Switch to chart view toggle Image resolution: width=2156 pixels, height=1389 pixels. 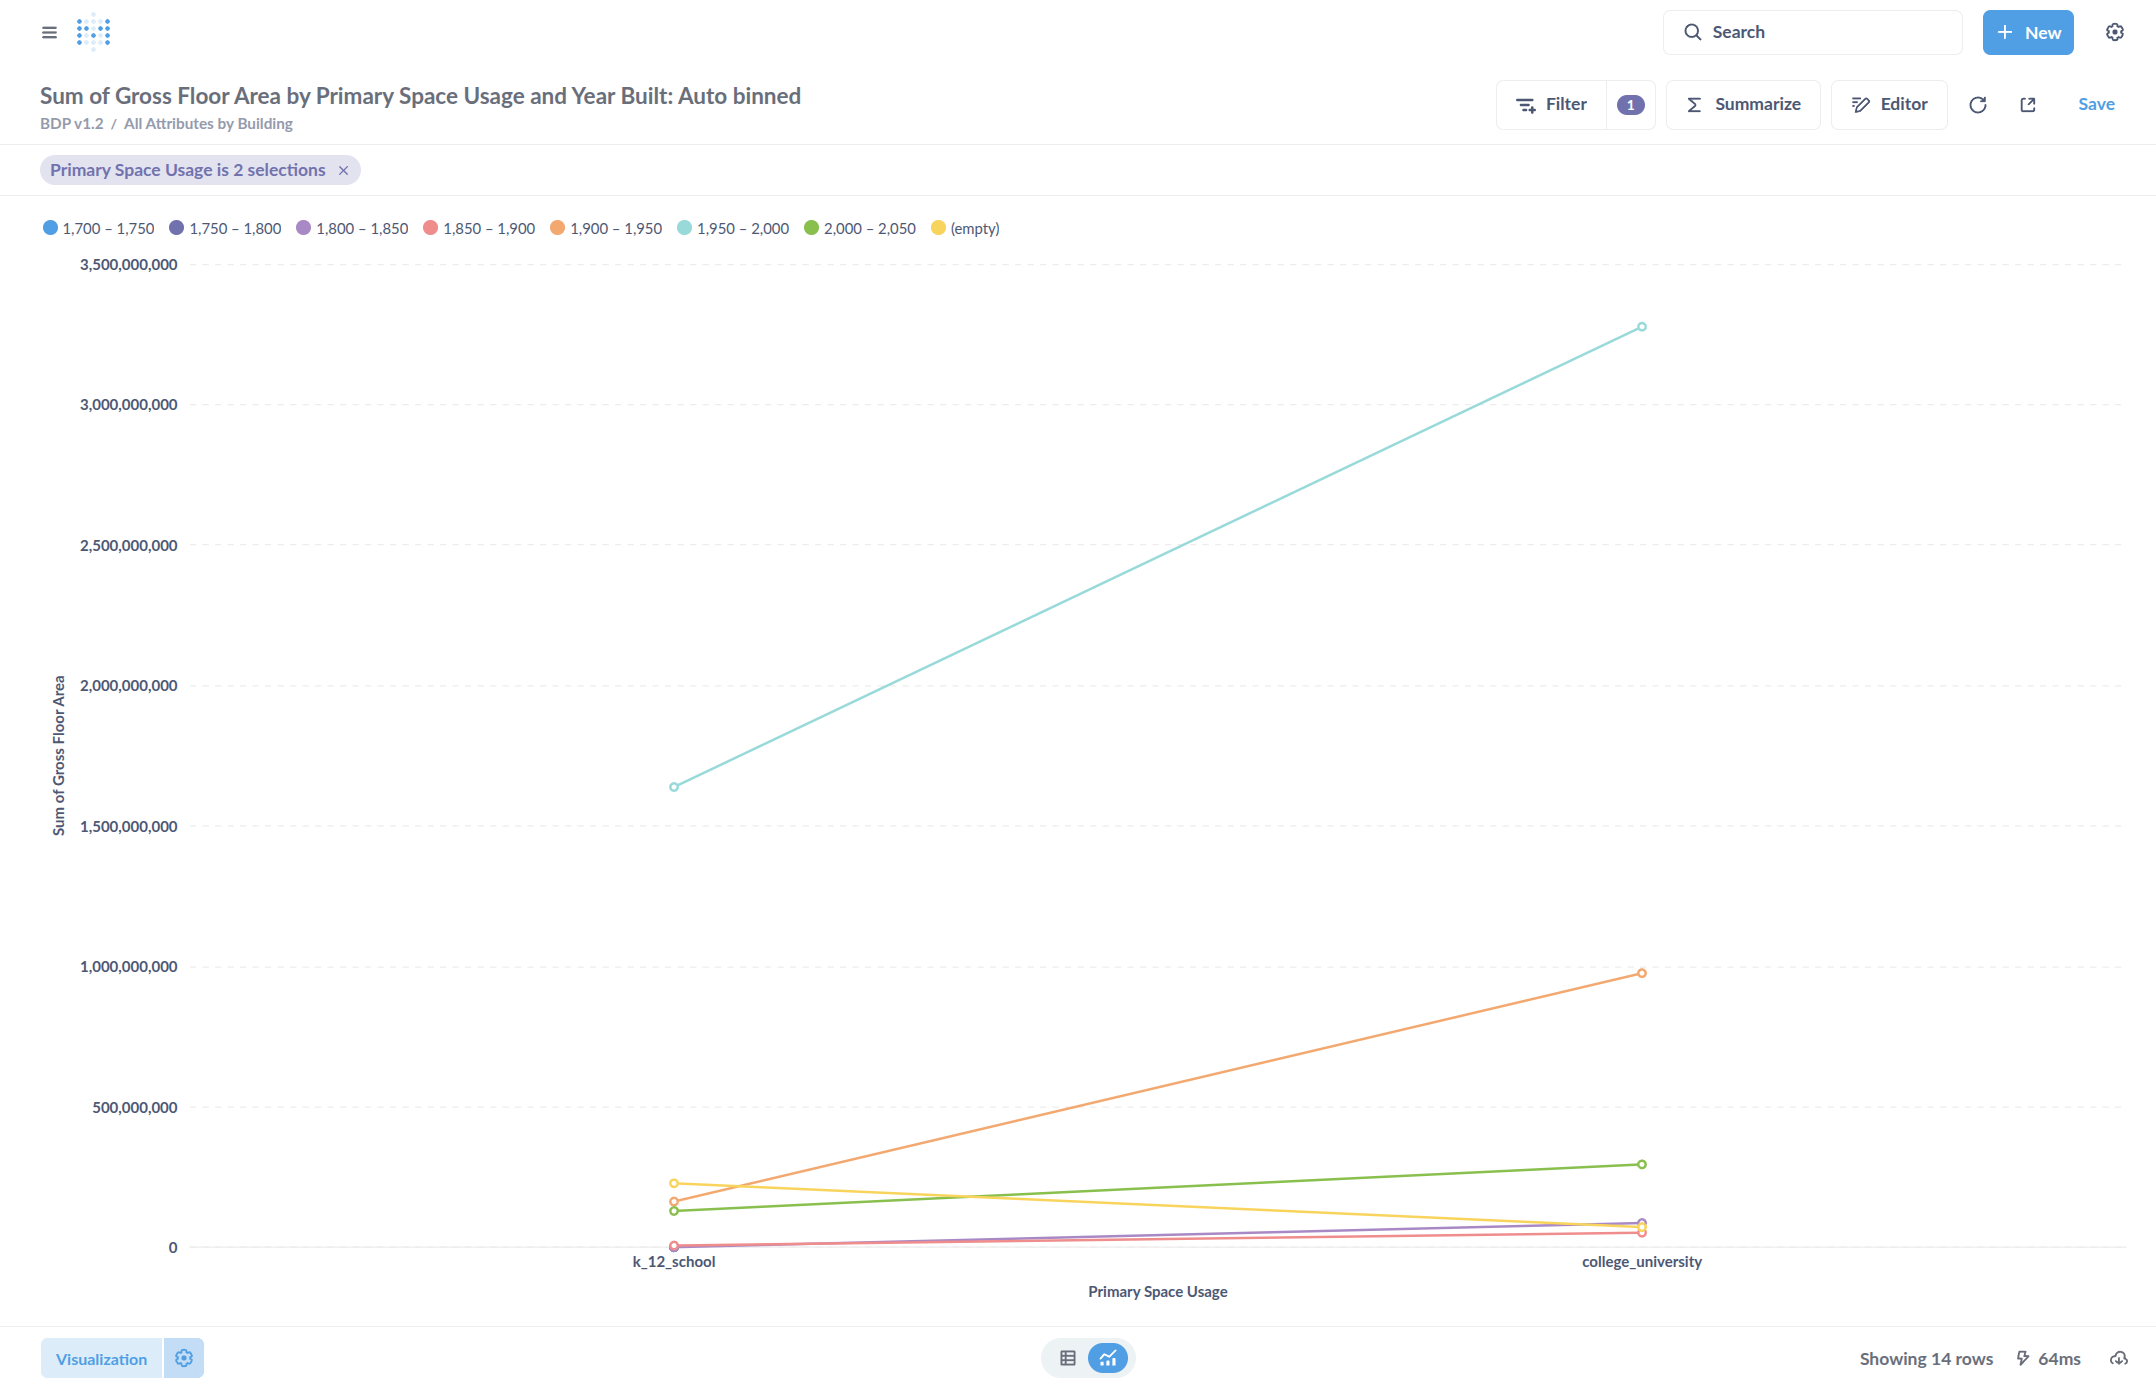click(x=1108, y=1358)
